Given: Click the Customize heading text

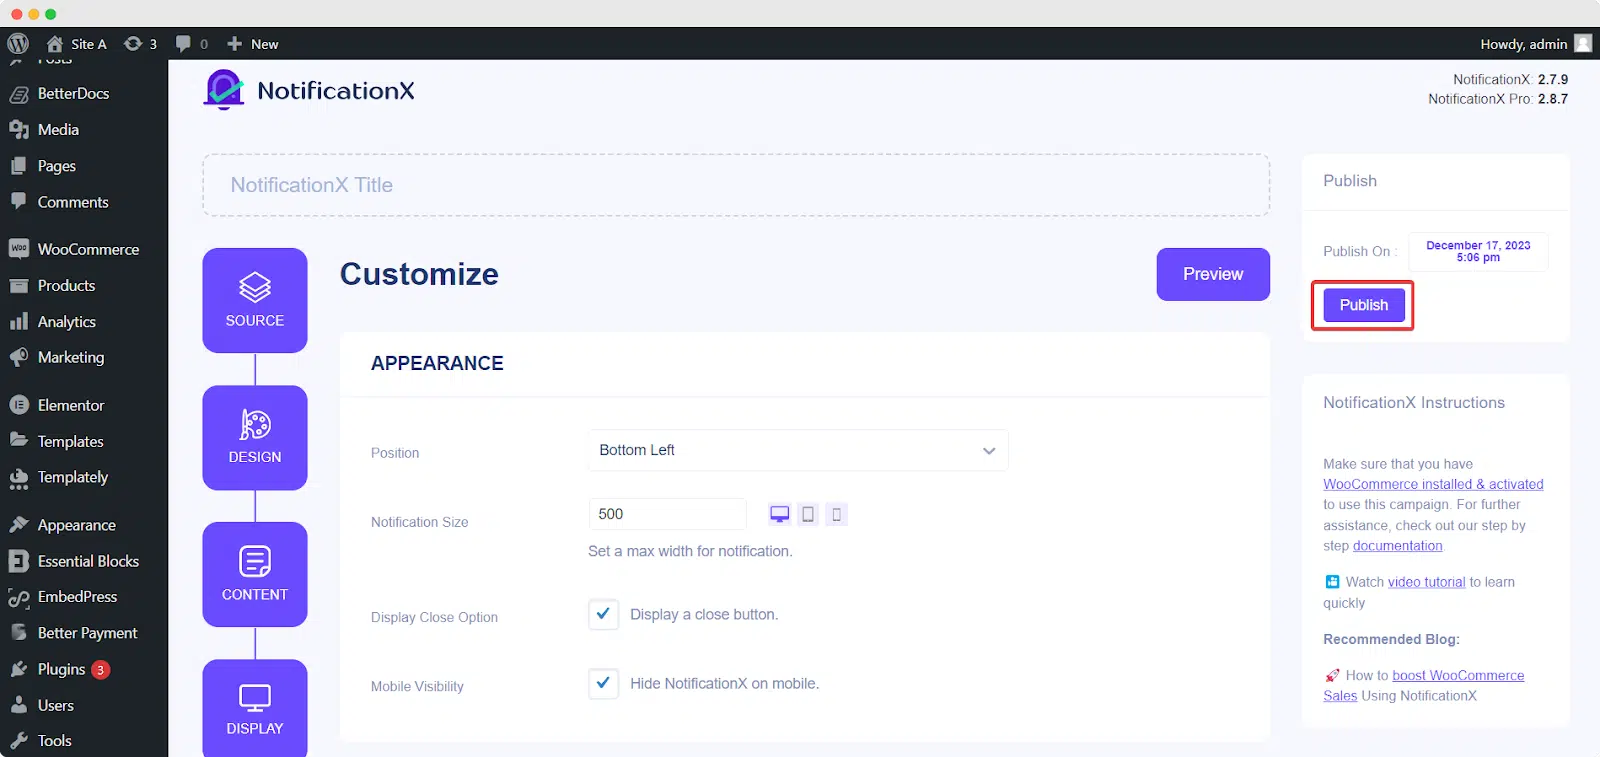Looking at the screenshot, I should (x=419, y=274).
